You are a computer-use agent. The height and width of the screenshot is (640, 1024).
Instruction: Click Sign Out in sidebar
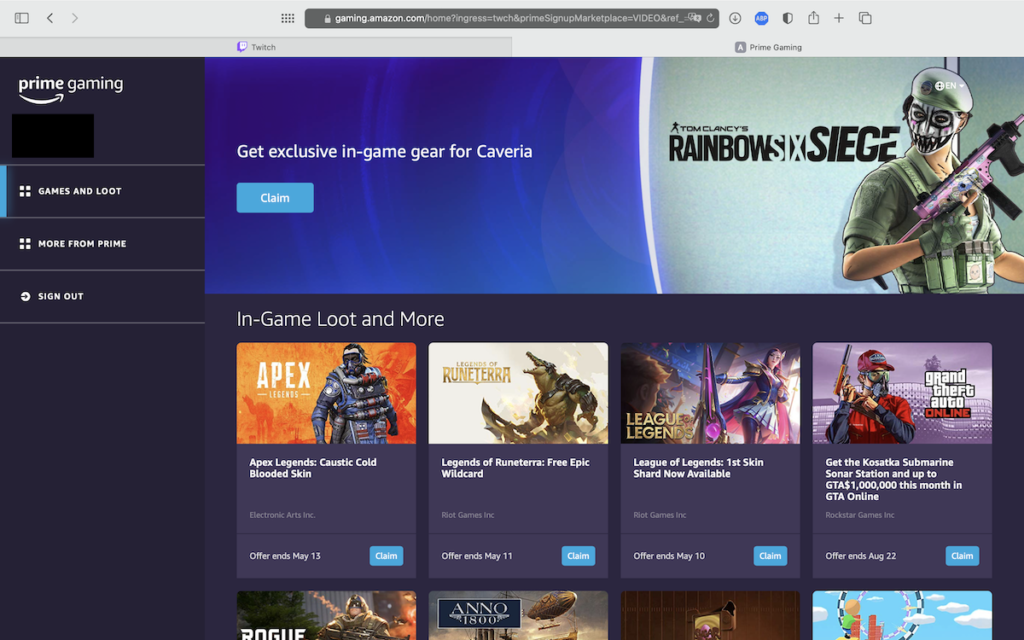pos(60,297)
